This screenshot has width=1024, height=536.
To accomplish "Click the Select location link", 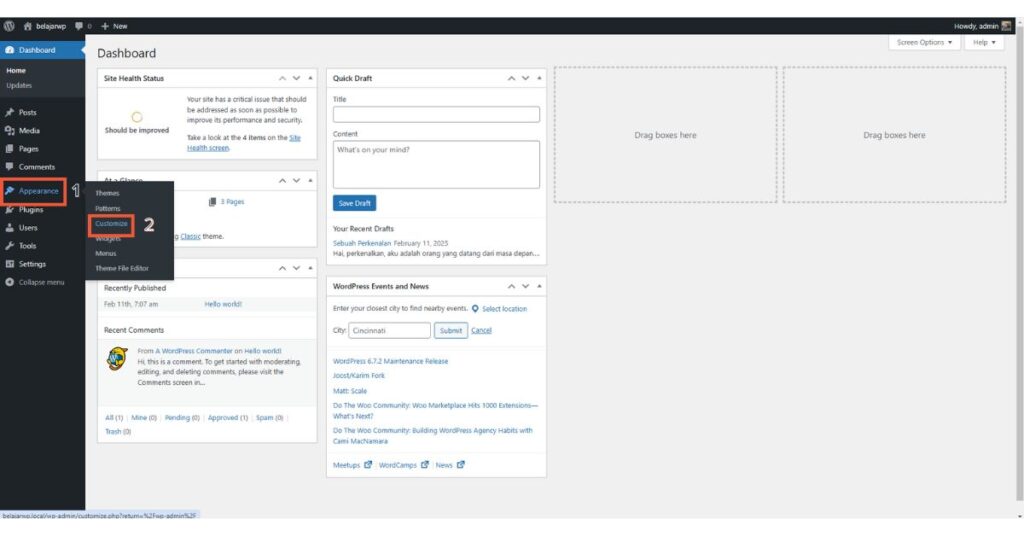I will 504,309.
